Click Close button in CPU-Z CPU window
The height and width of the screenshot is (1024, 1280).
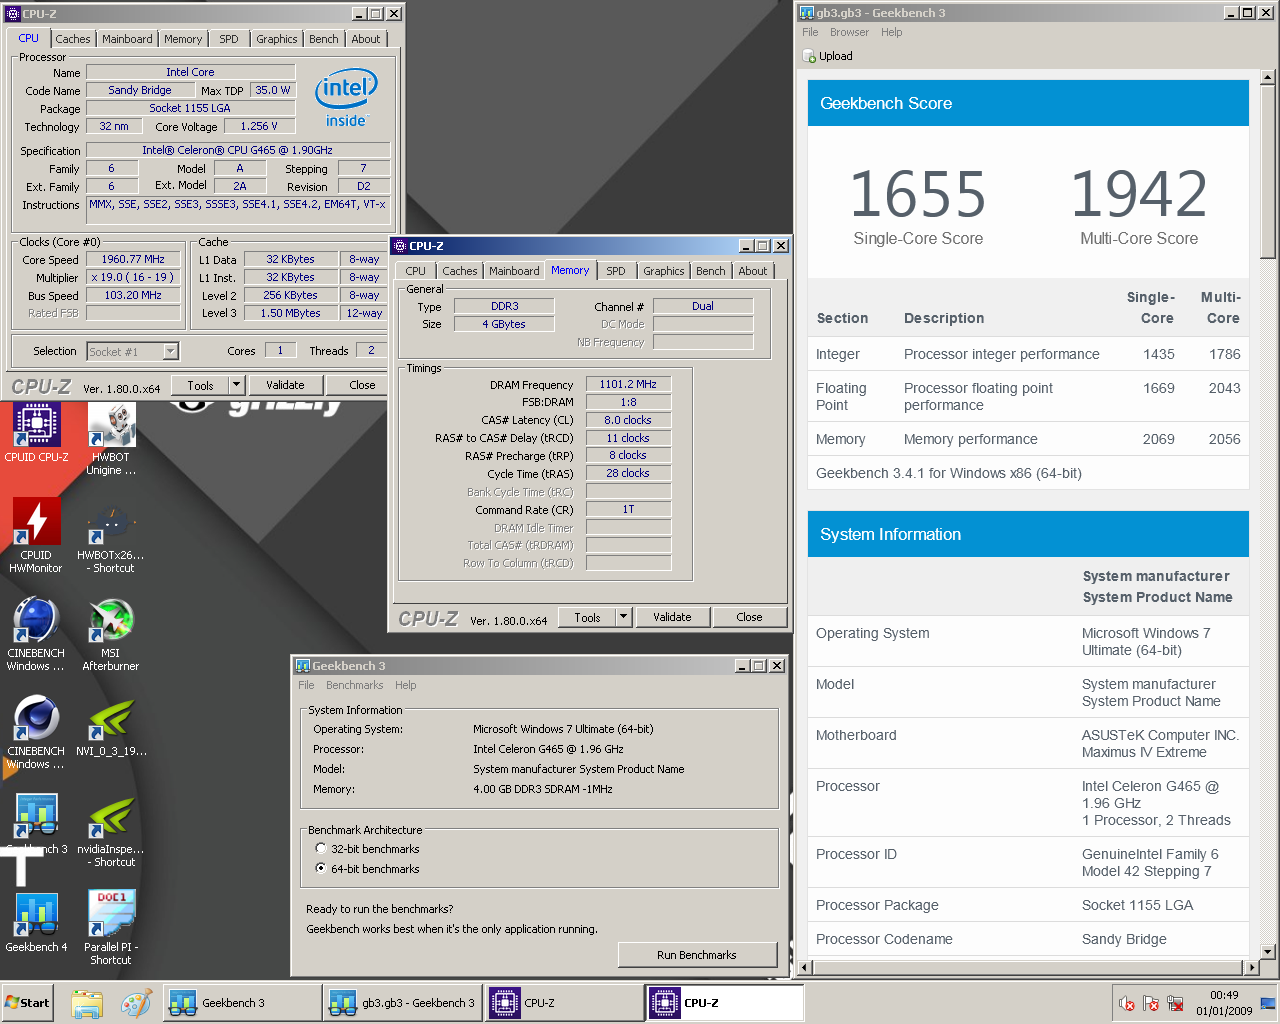[362, 385]
